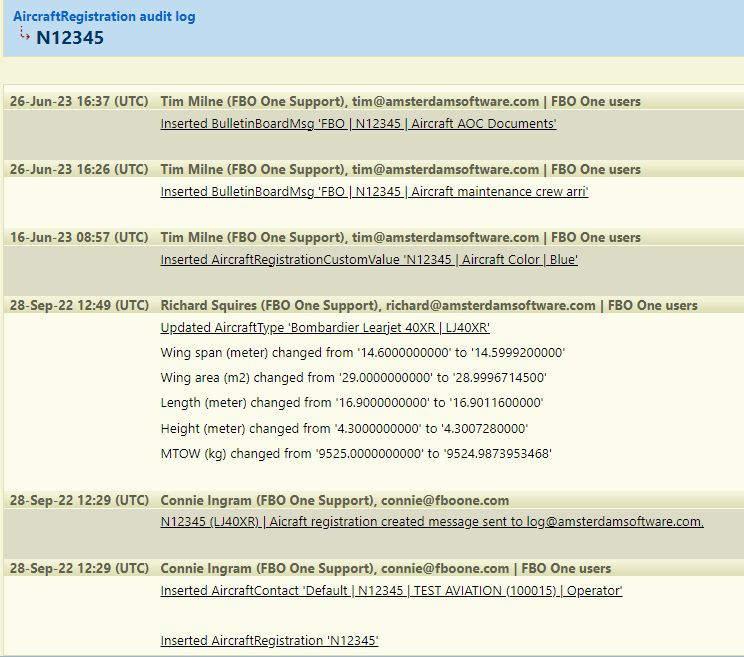Open the Aicraft registration created message sent link
This screenshot has height=657, width=744.
tap(432, 522)
